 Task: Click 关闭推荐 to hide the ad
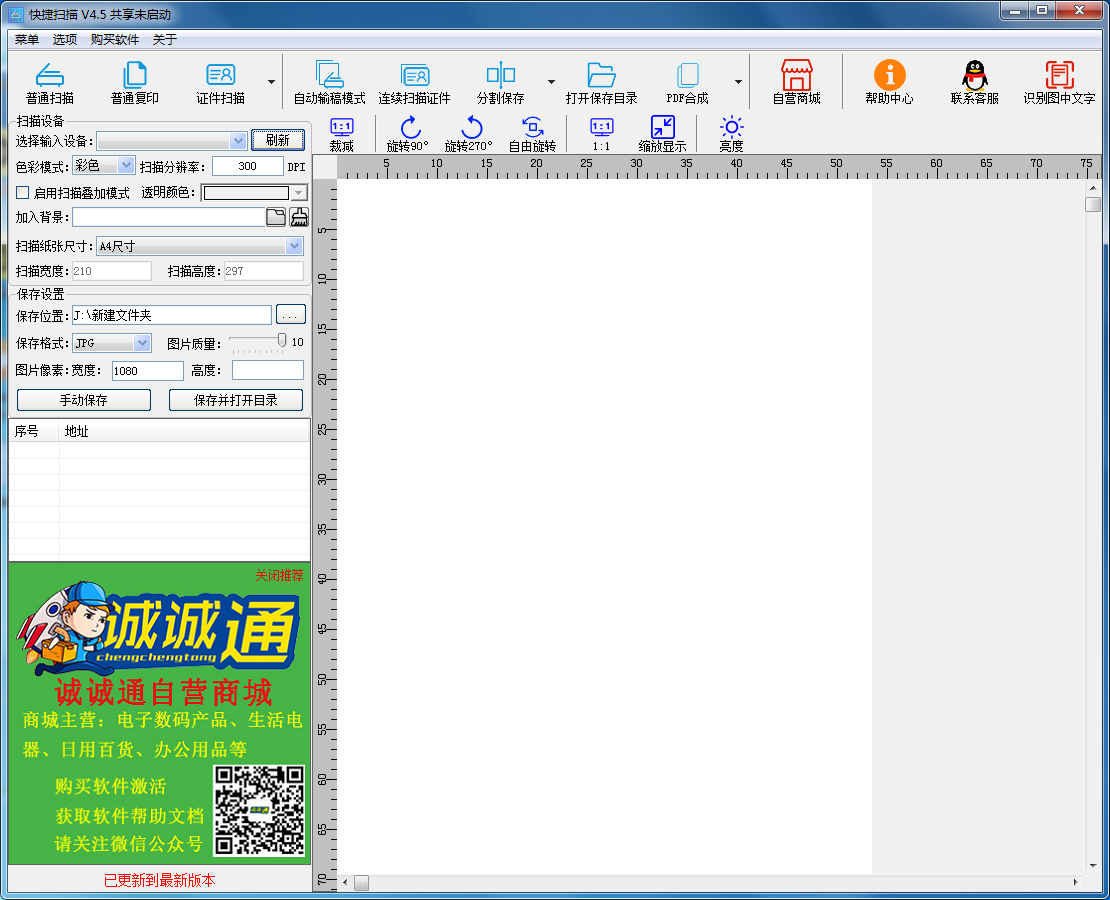point(279,576)
